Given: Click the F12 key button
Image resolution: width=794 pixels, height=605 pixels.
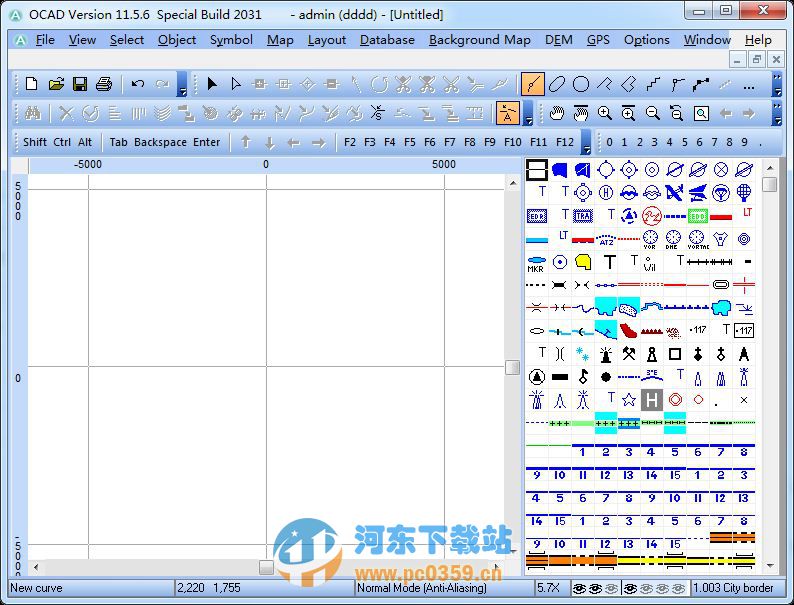Looking at the screenshot, I should [565, 142].
